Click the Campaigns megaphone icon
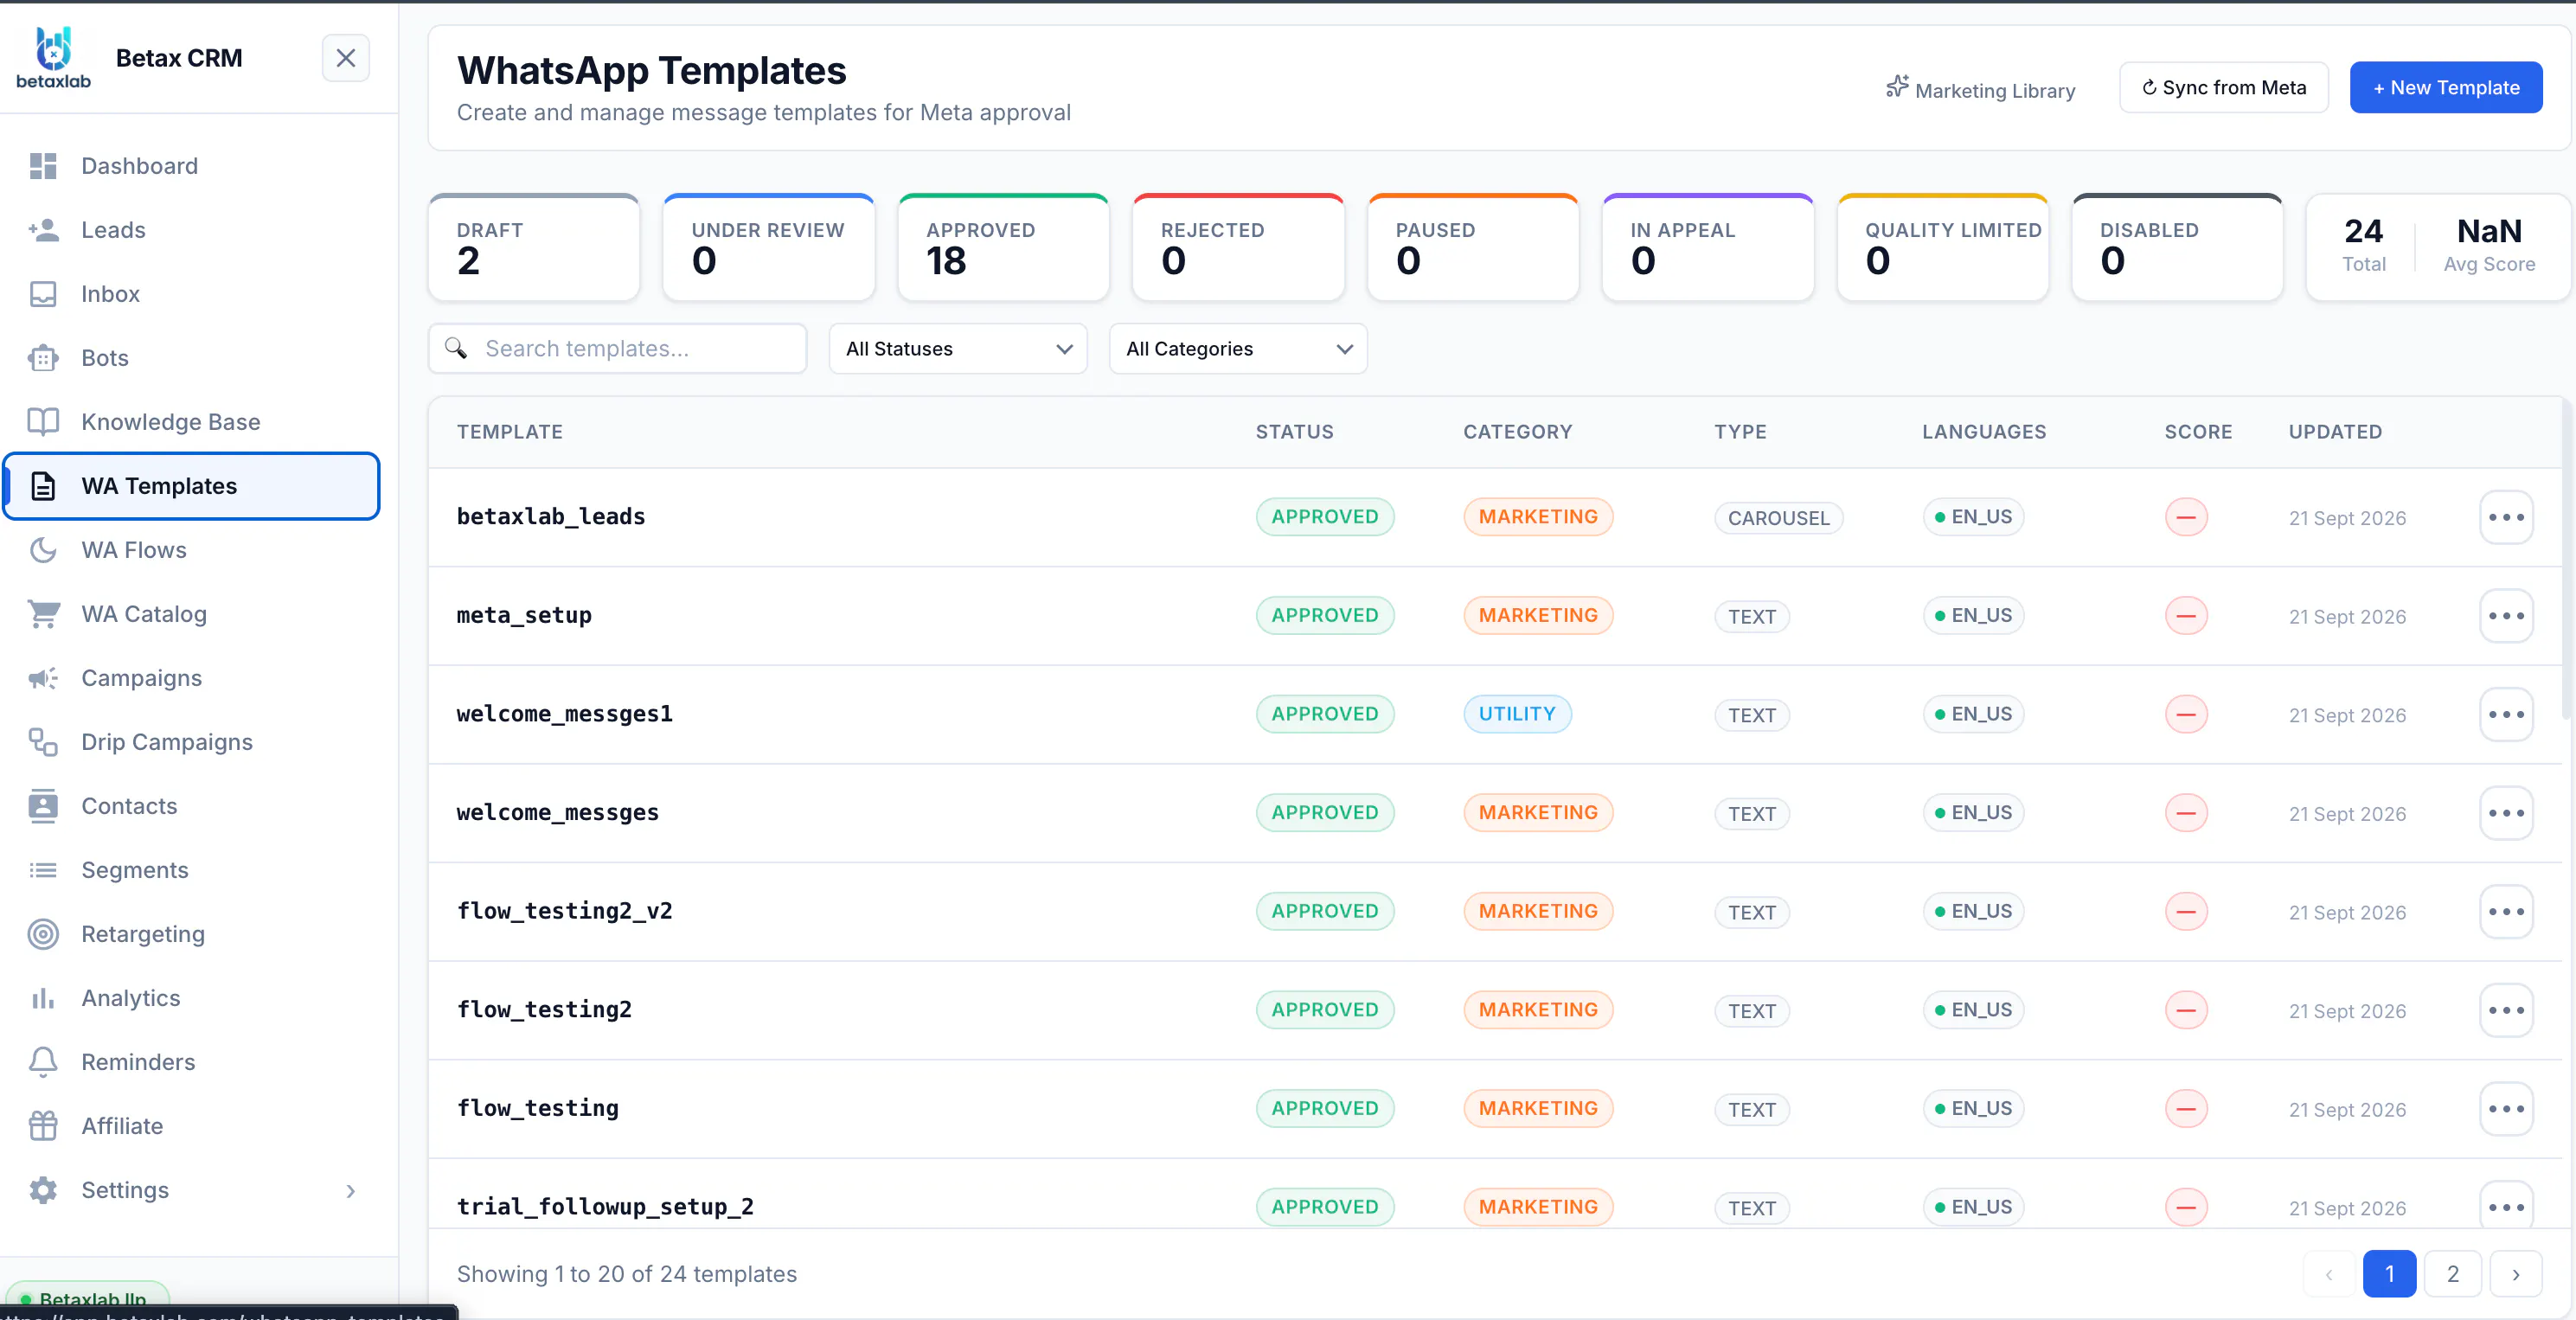 click(x=43, y=678)
